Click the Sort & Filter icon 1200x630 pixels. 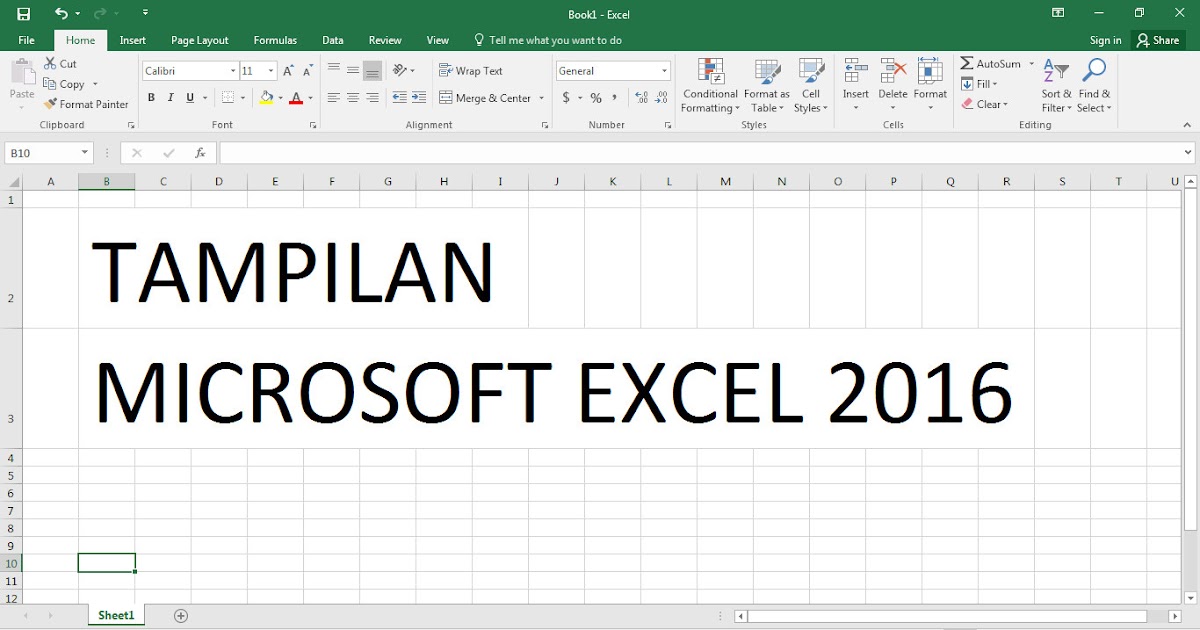click(x=1056, y=72)
